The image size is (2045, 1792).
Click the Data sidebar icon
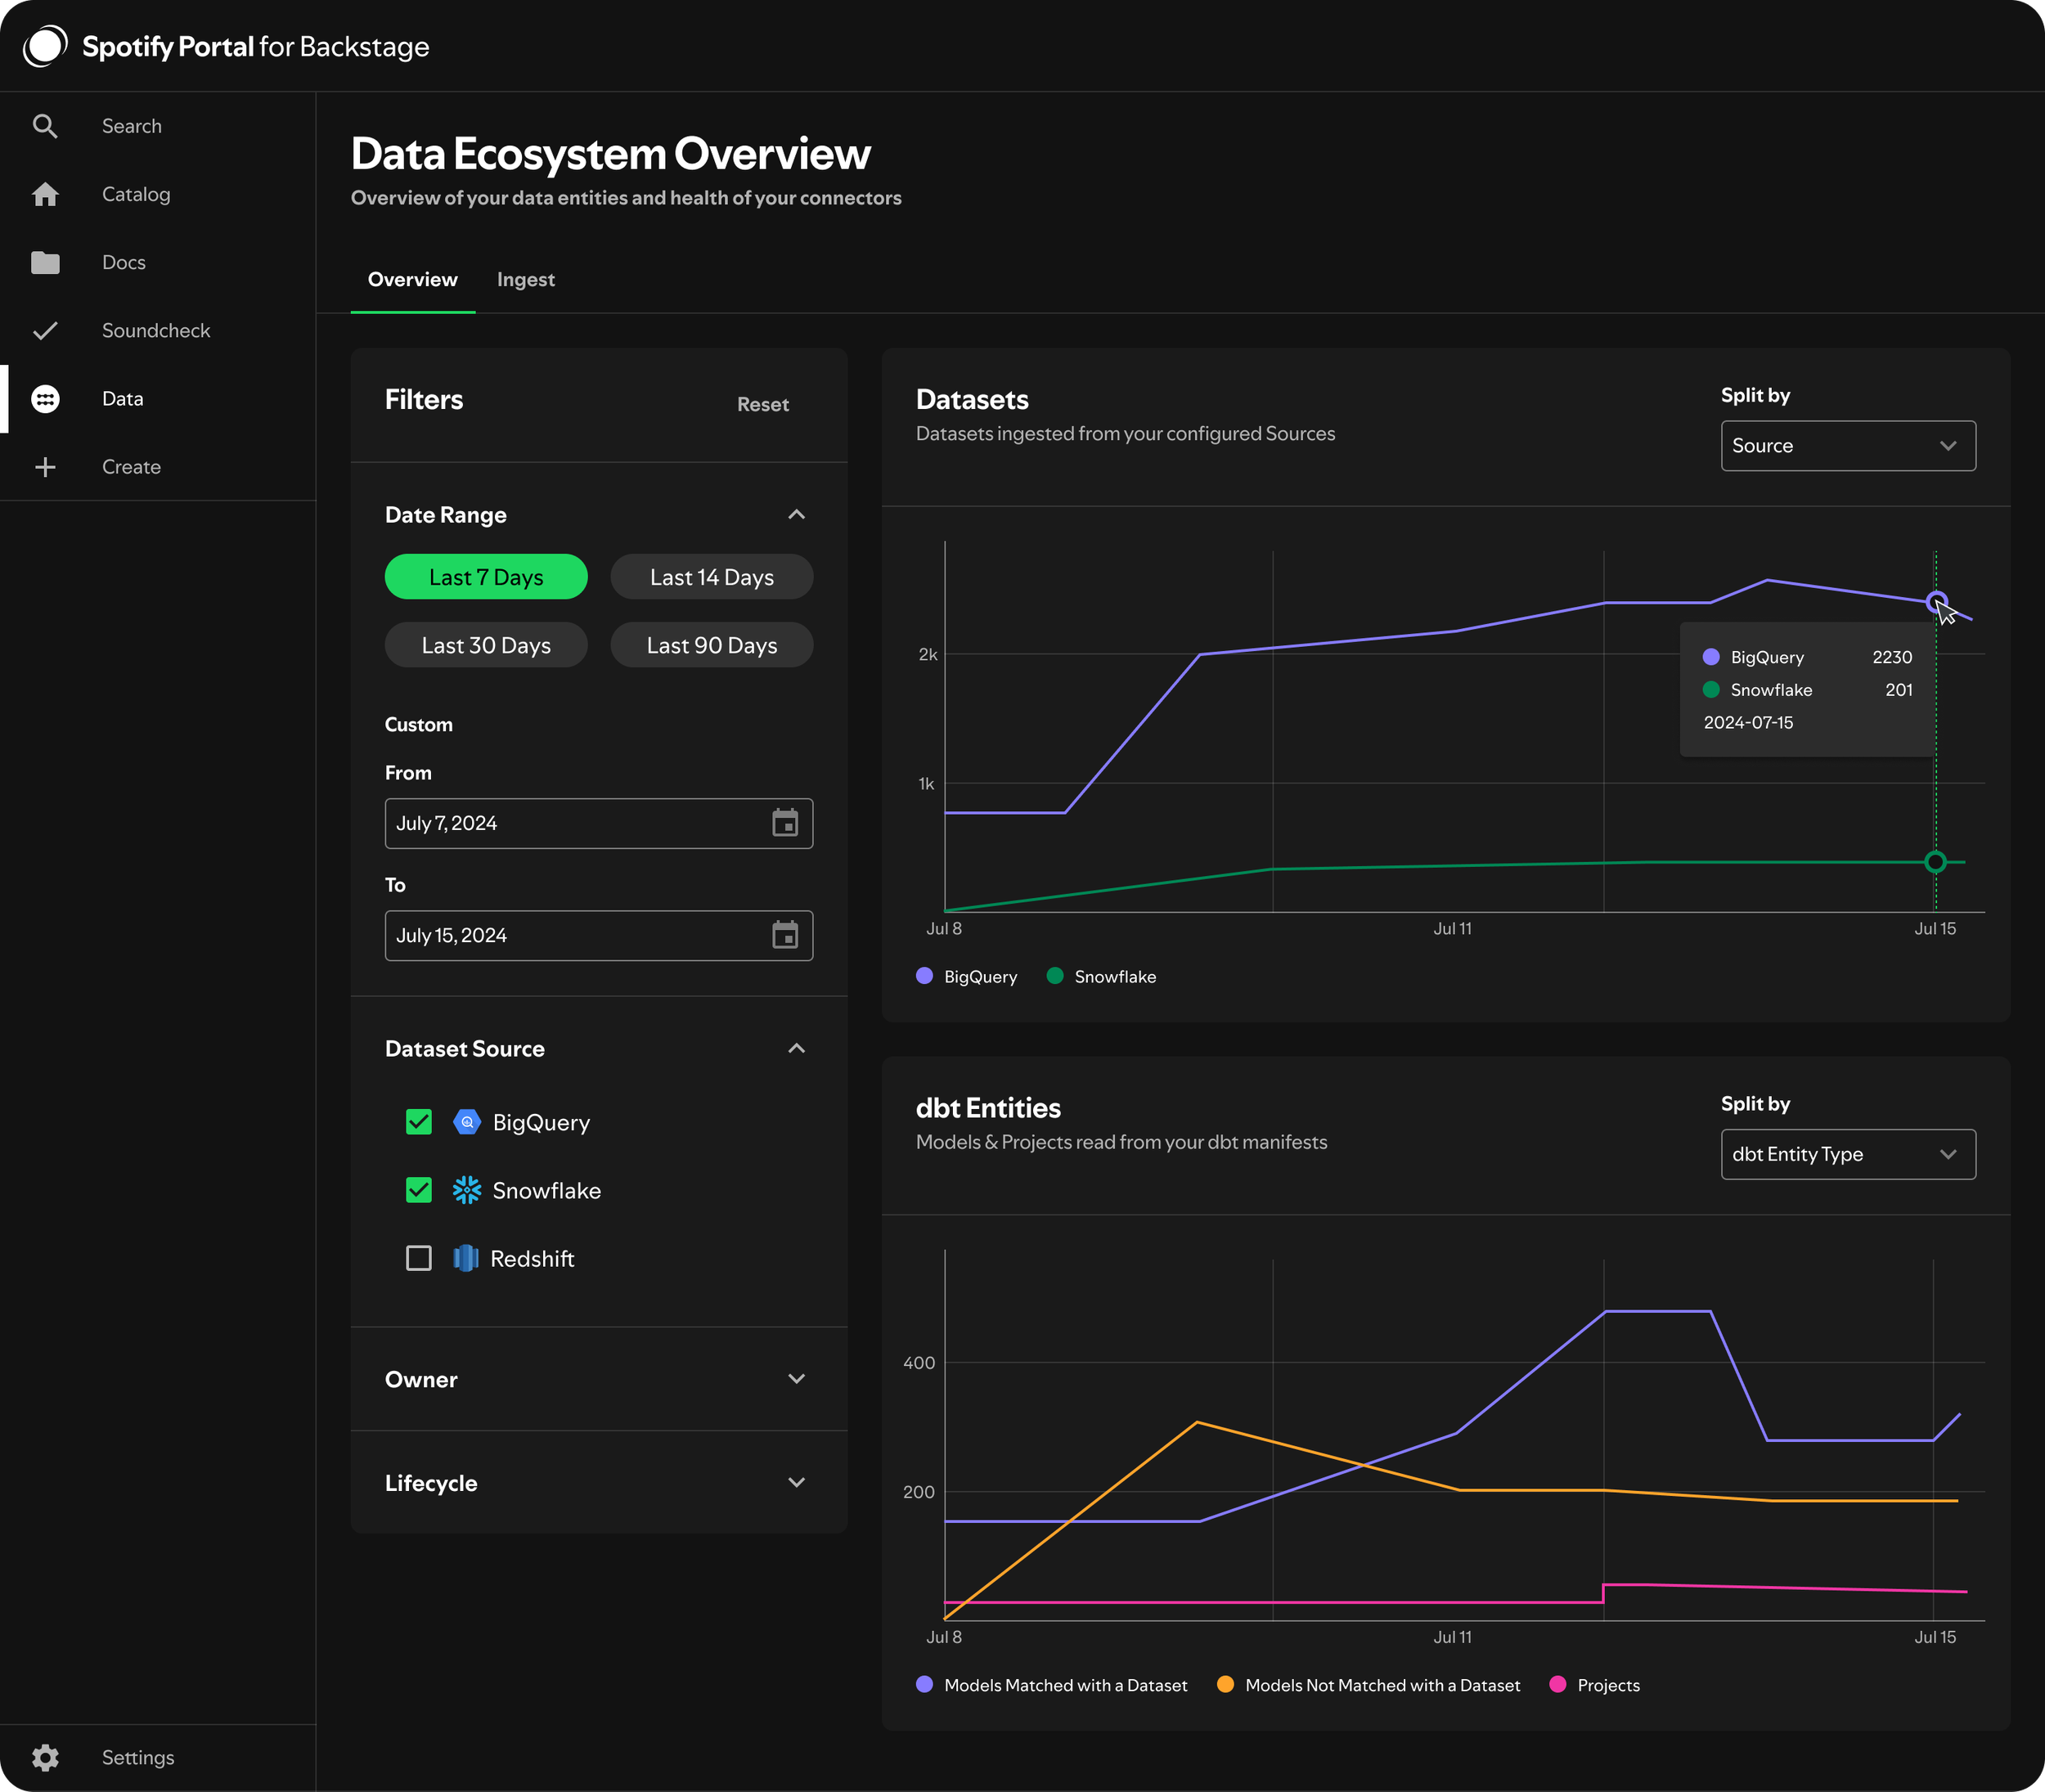(x=45, y=399)
